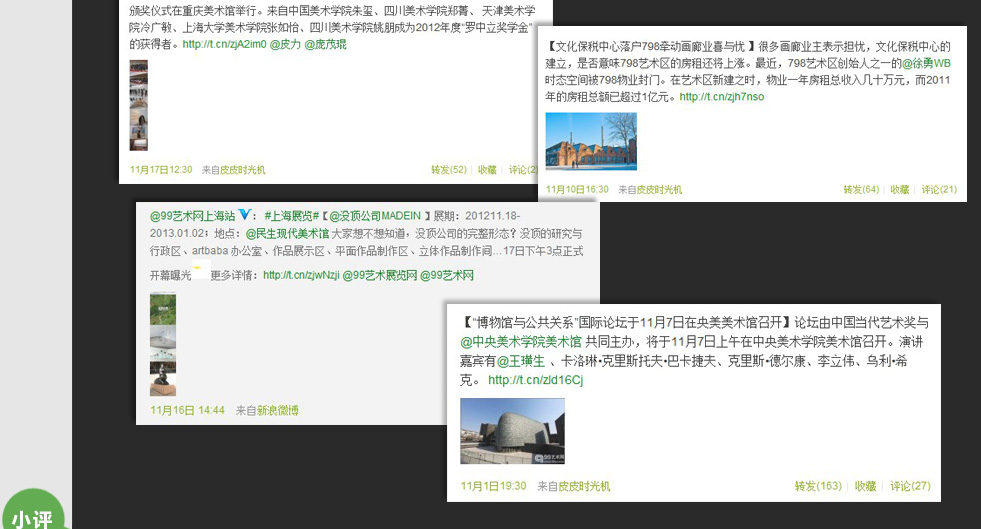Open link http://t.cn/zjA2im0
The width and height of the screenshot is (981, 529).
pyautogui.click(x=224, y=44)
